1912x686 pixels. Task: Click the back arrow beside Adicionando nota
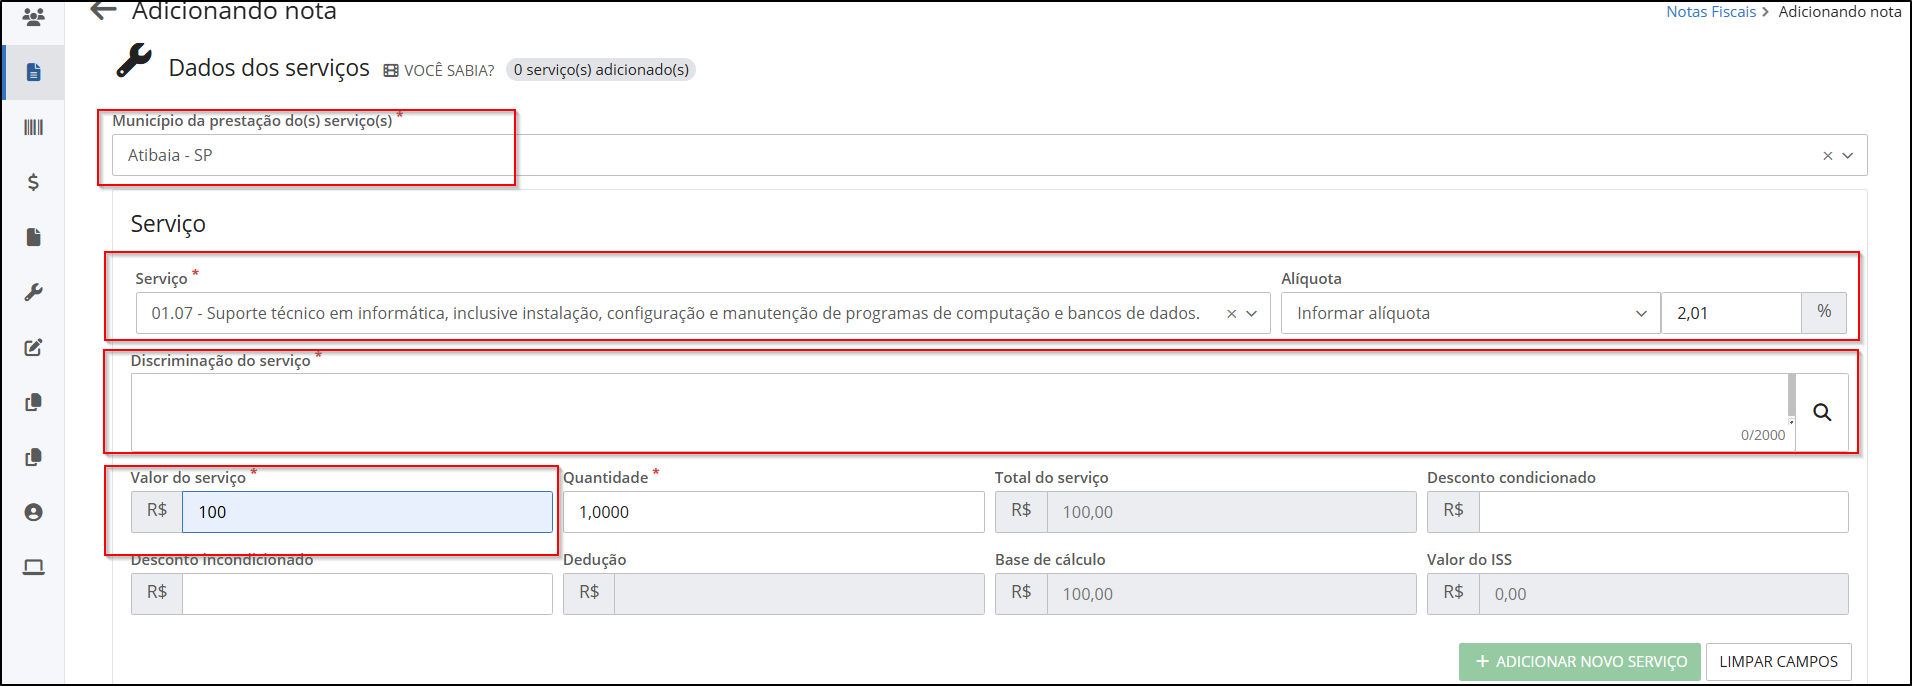(103, 11)
